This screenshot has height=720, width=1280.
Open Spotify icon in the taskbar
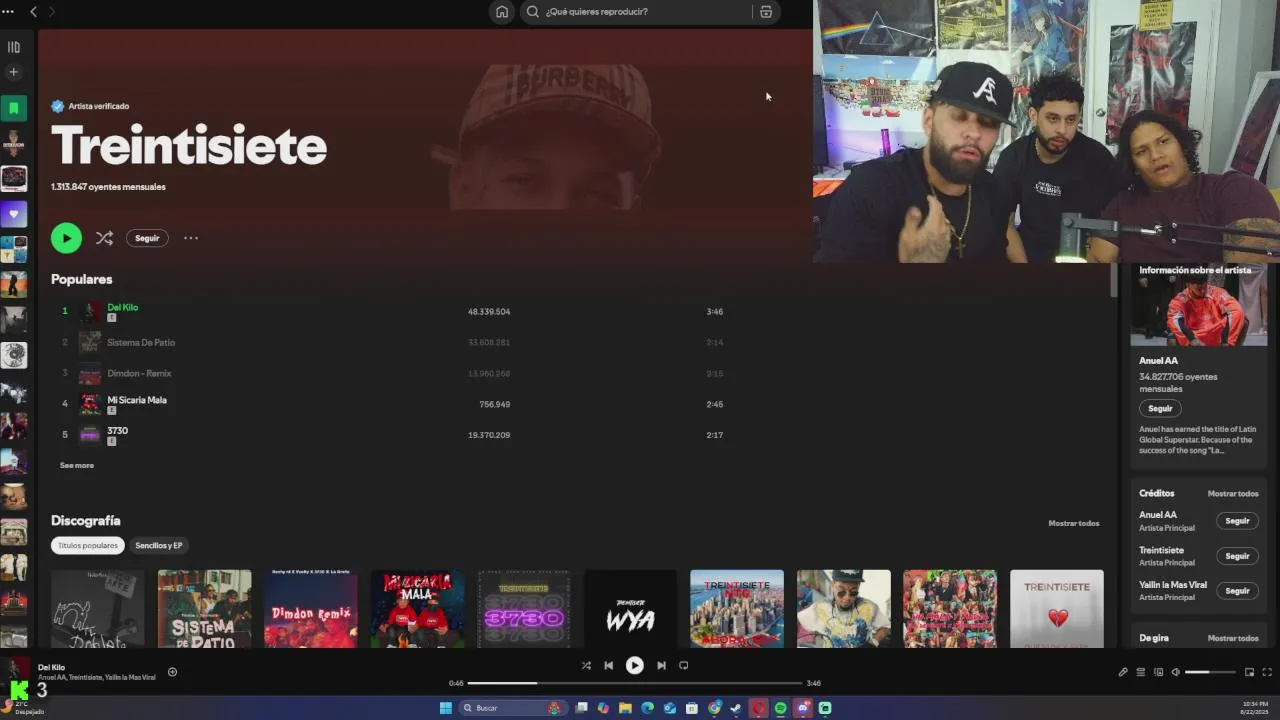tap(780, 708)
